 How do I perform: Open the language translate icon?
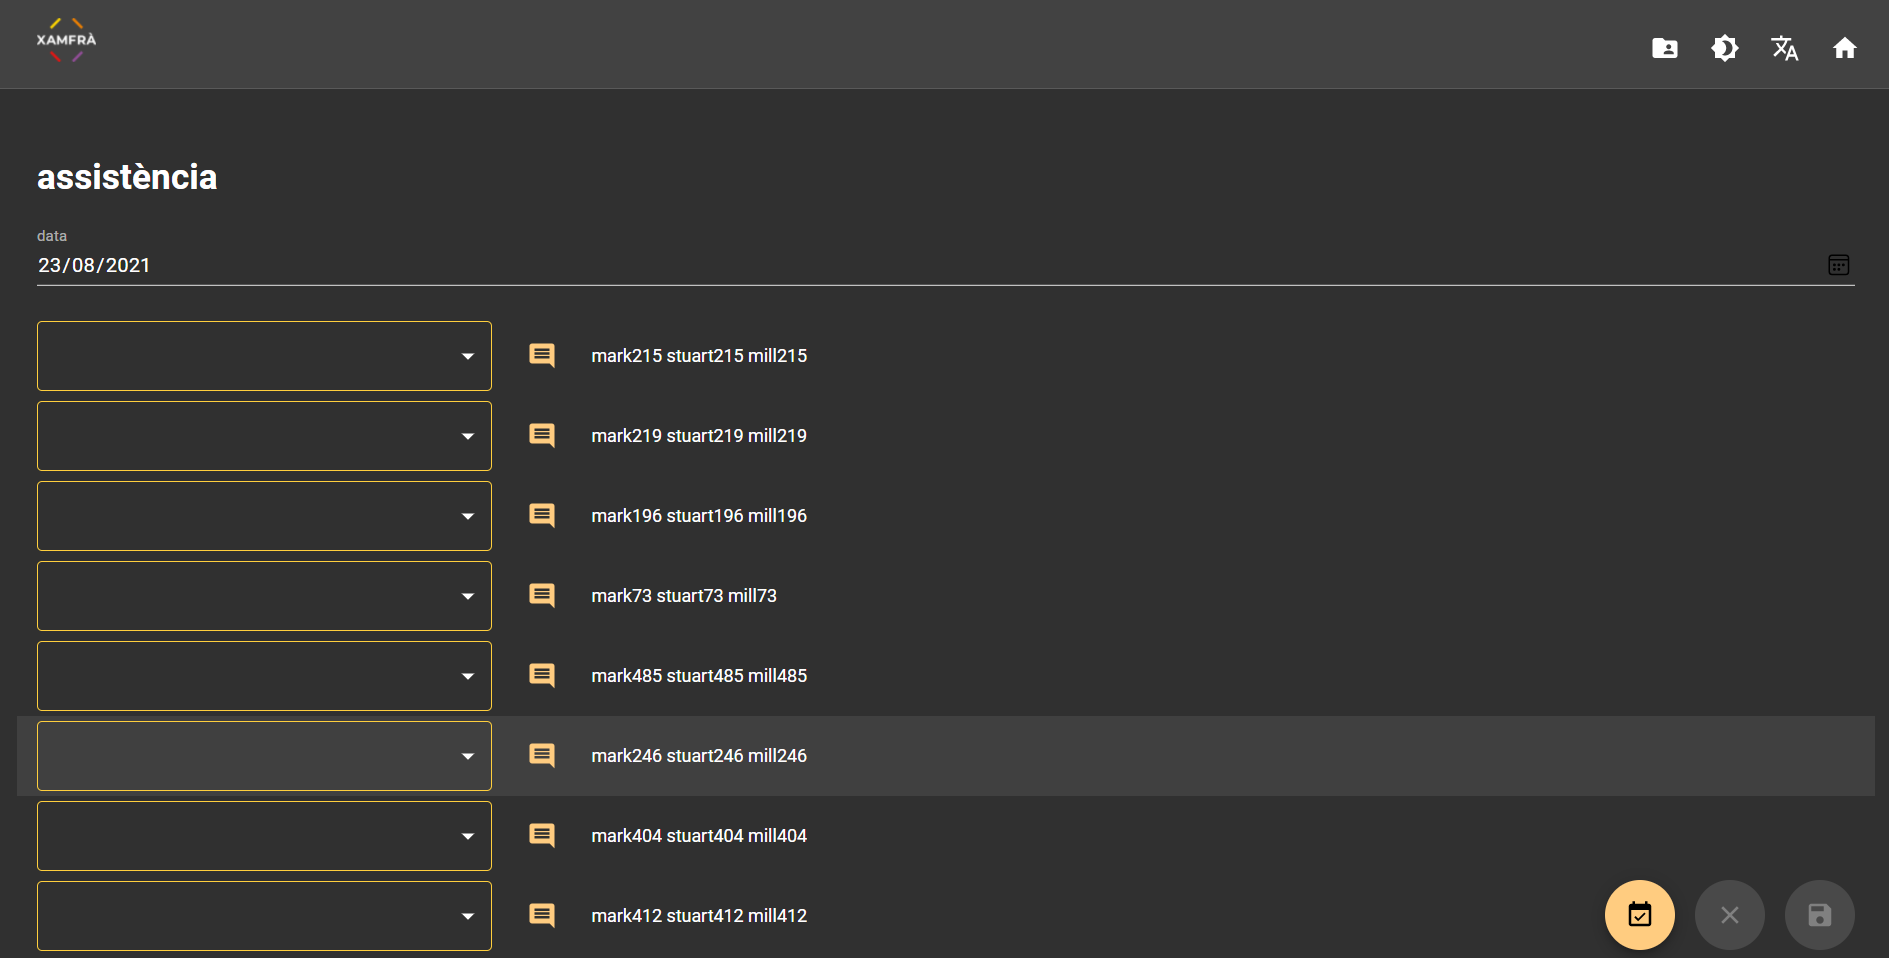coord(1785,48)
